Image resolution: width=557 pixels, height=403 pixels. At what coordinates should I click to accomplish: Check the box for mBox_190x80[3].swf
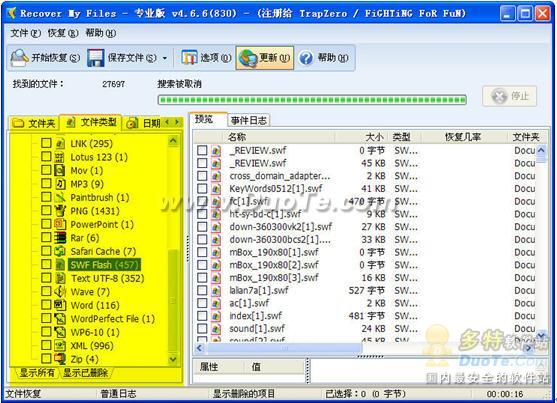pos(202,278)
